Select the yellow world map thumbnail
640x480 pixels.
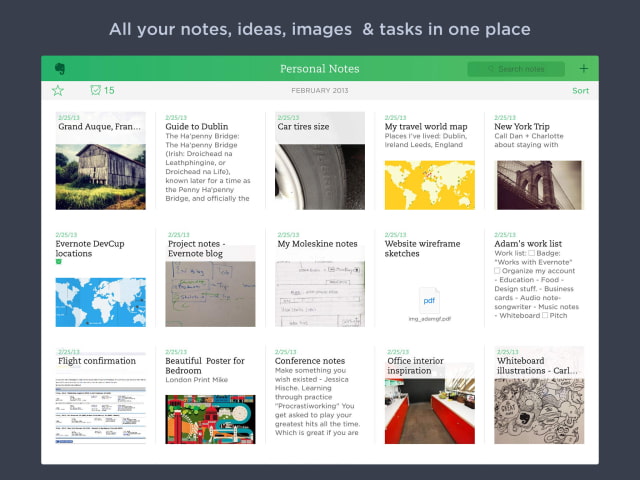click(429, 184)
